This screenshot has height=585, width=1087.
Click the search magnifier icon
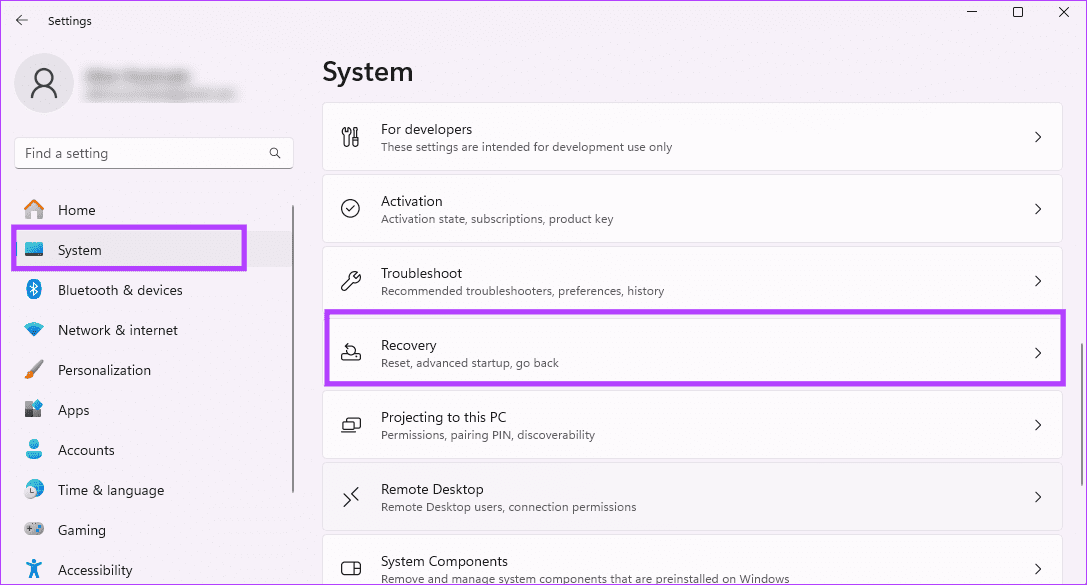coord(275,153)
